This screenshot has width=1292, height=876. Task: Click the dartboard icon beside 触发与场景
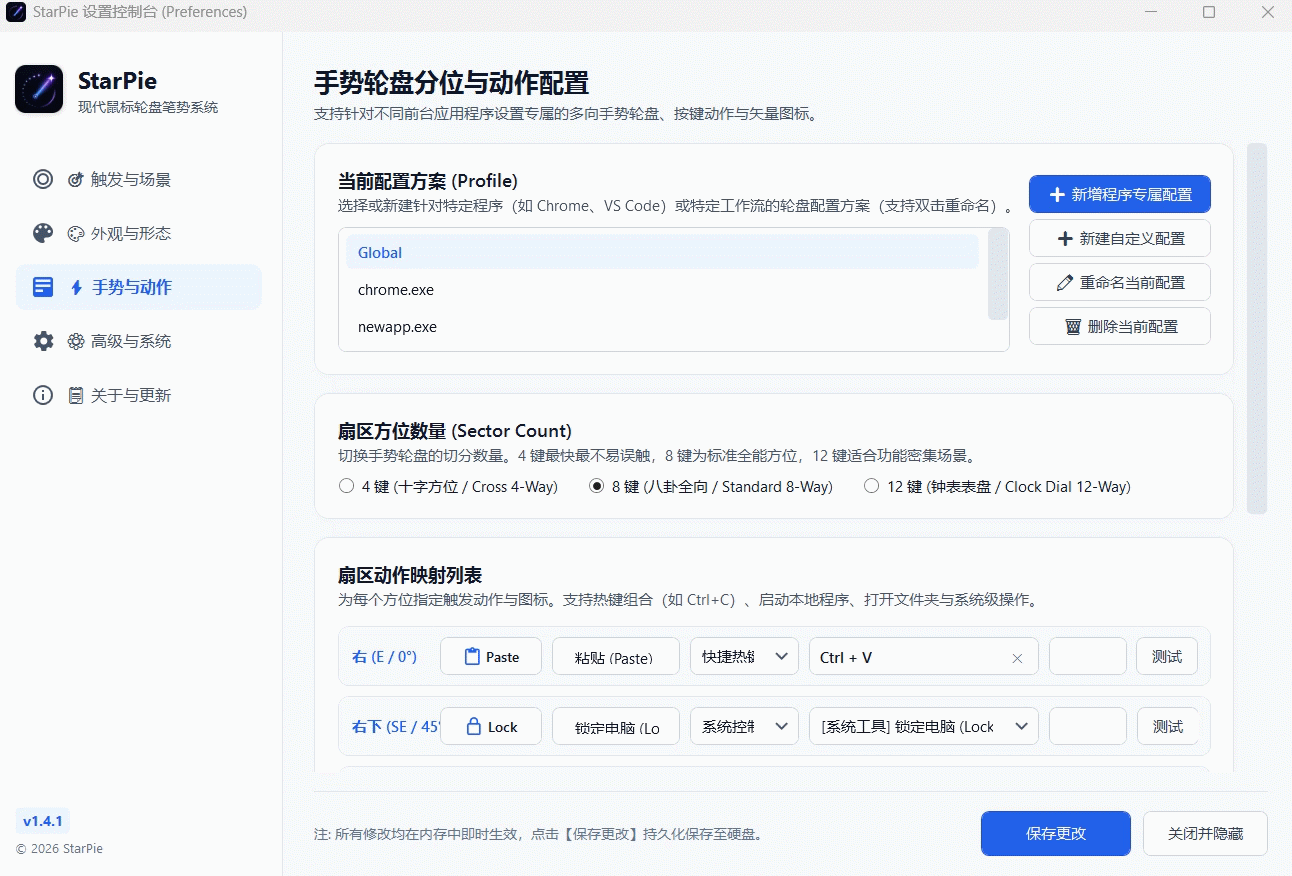click(75, 180)
